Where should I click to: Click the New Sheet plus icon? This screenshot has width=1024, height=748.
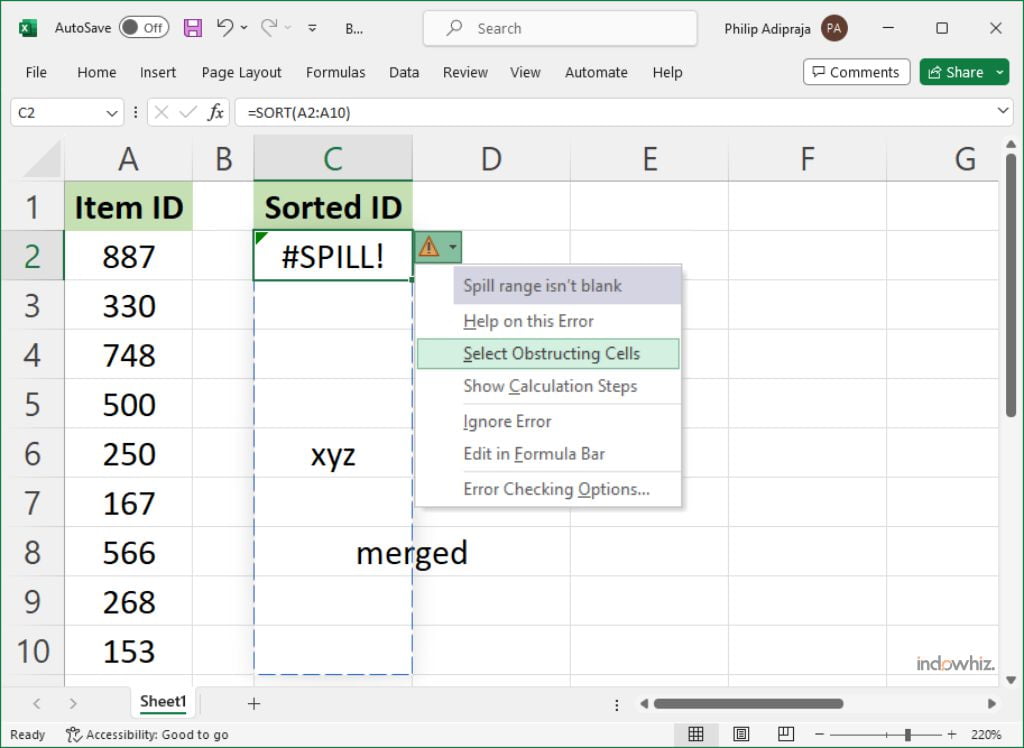tap(253, 703)
